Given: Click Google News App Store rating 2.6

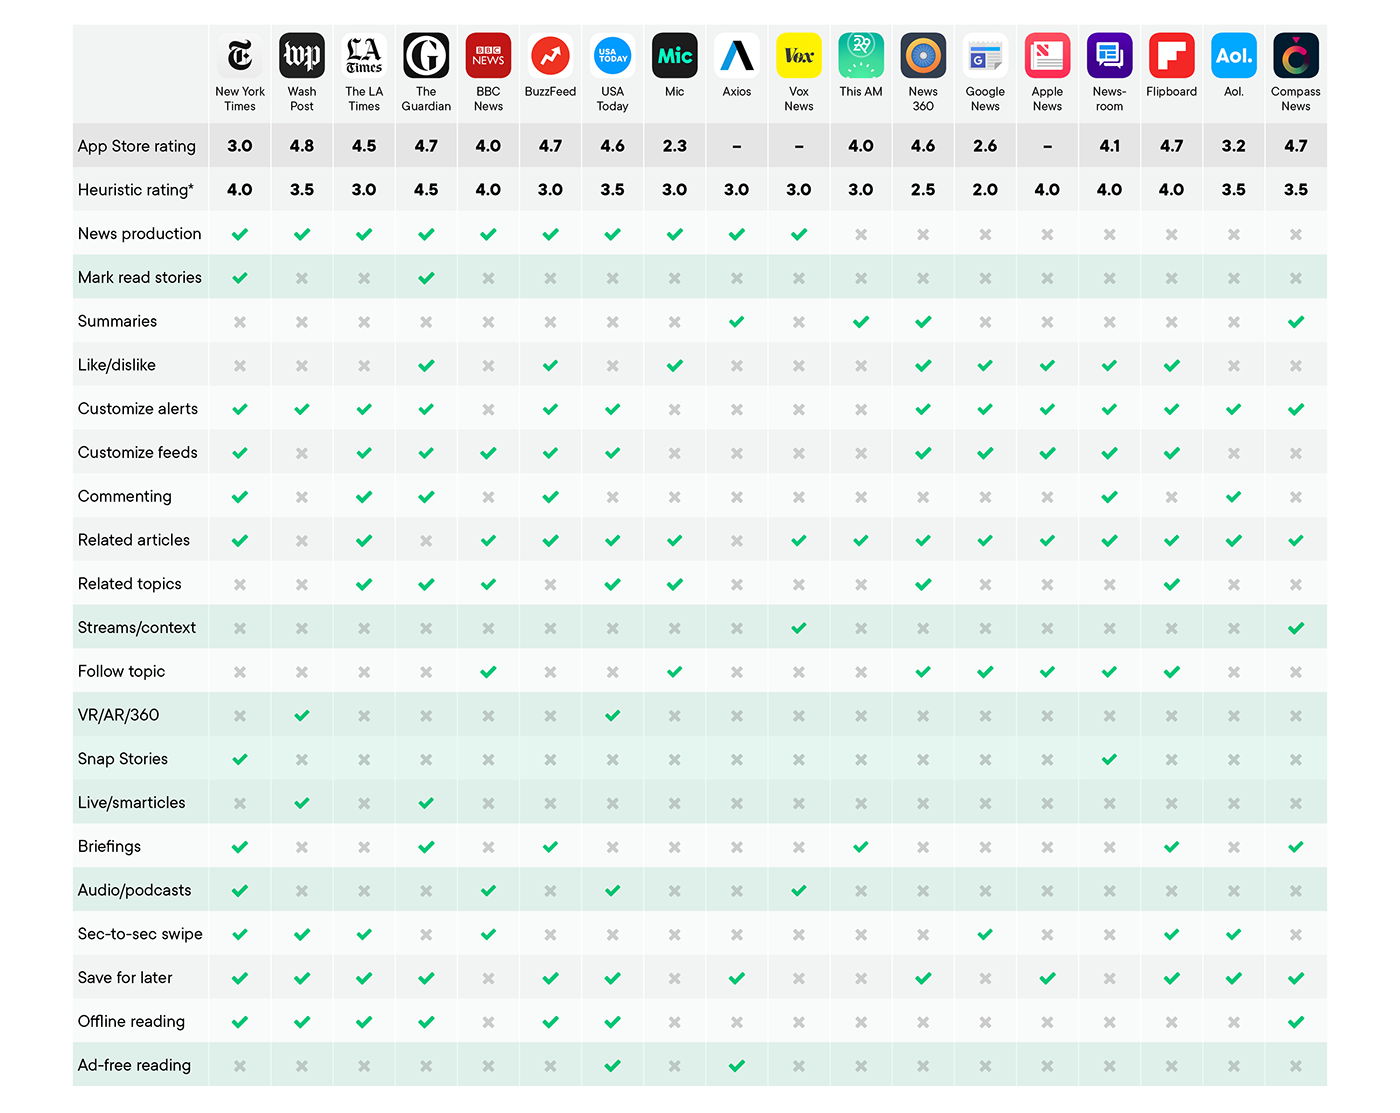Looking at the screenshot, I should click(x=985, y=146).
